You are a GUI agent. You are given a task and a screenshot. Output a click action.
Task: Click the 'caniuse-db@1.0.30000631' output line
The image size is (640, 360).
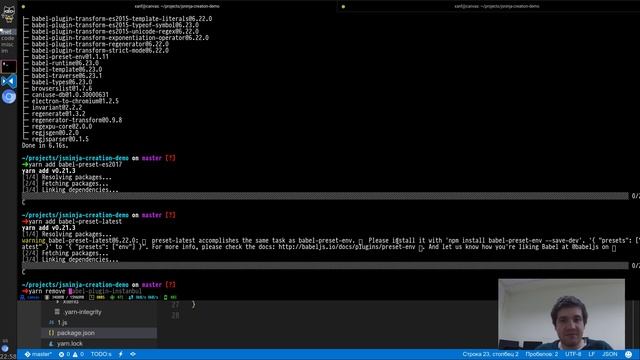click(70, 95)
